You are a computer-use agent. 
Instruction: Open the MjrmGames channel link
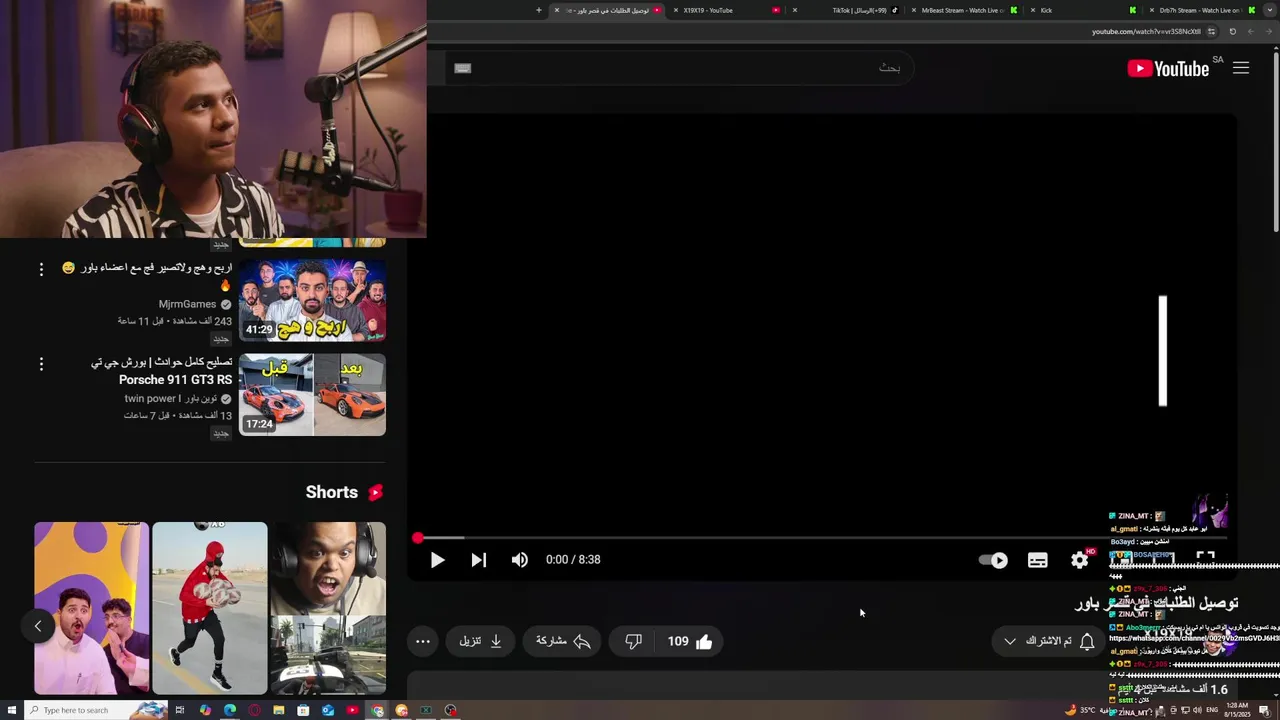[187, 304]
